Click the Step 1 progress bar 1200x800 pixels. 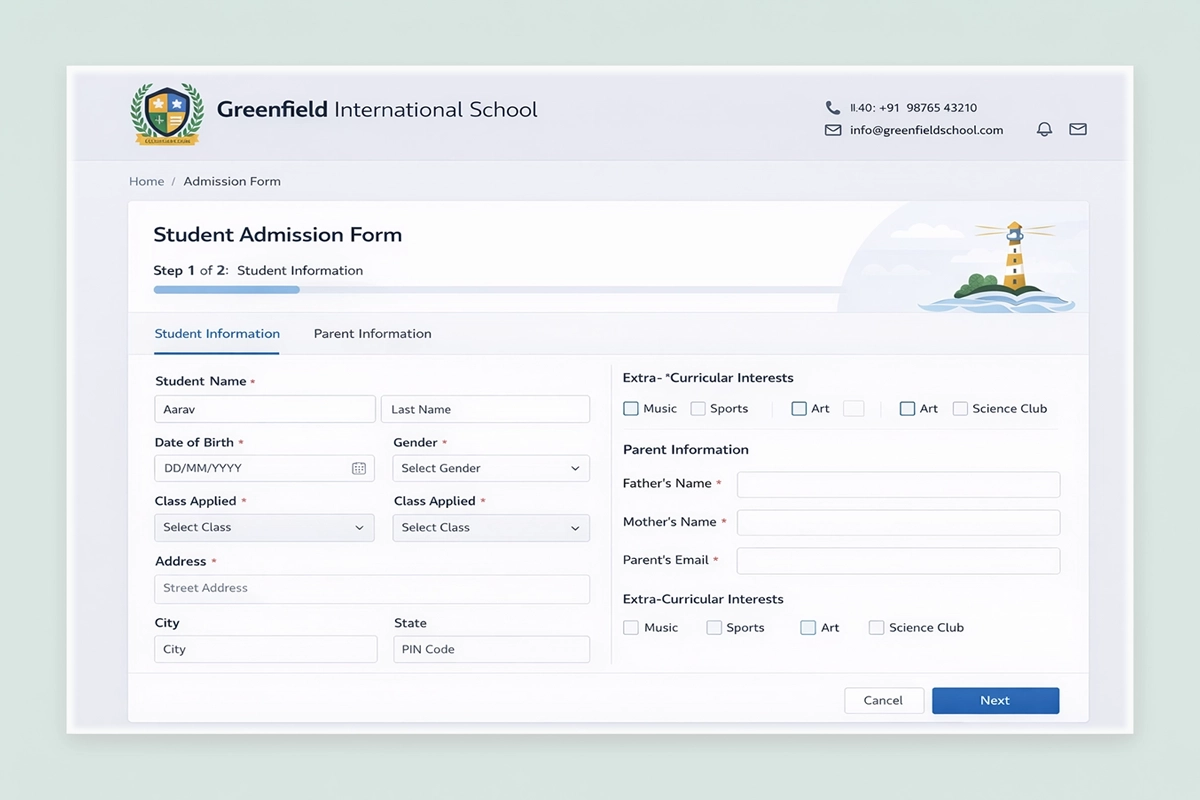click(226, 289)
